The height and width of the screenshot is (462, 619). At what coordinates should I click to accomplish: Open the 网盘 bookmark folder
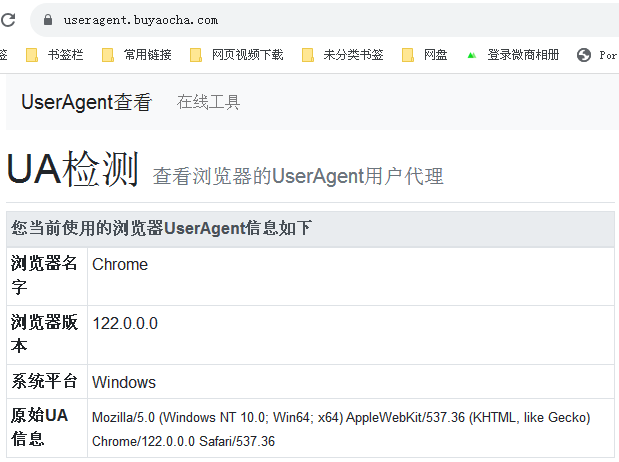[424, 55]
